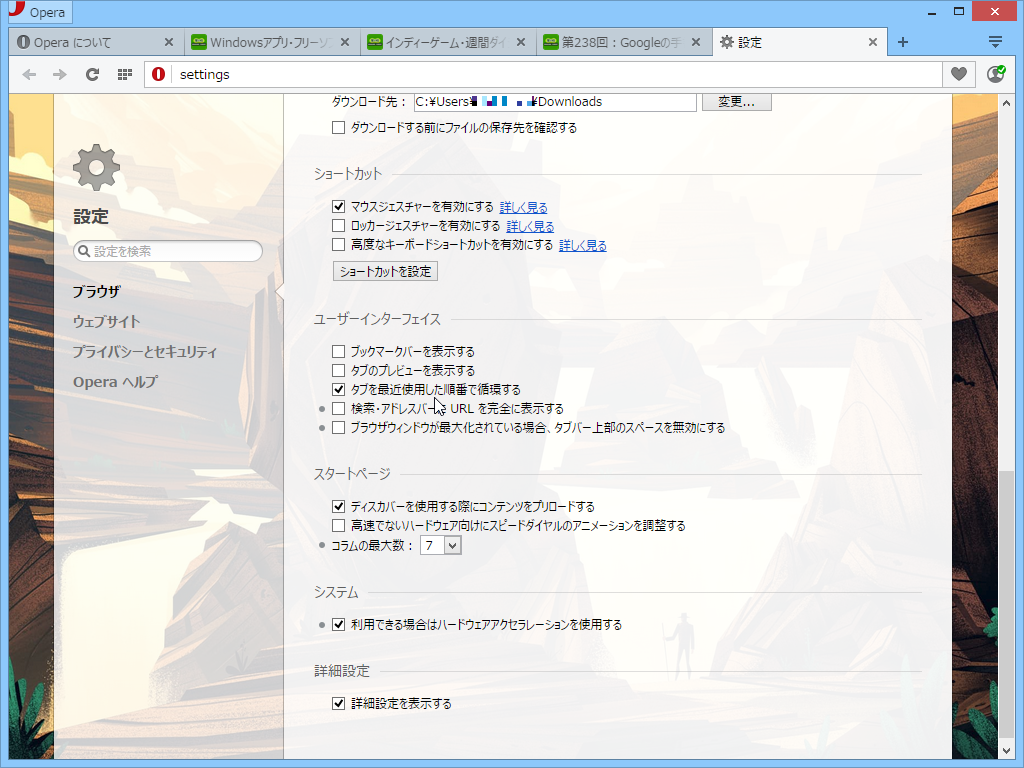Enable ブックマークバーを表示する
The height and width of the screenshot is (768, 1024).
337,351
